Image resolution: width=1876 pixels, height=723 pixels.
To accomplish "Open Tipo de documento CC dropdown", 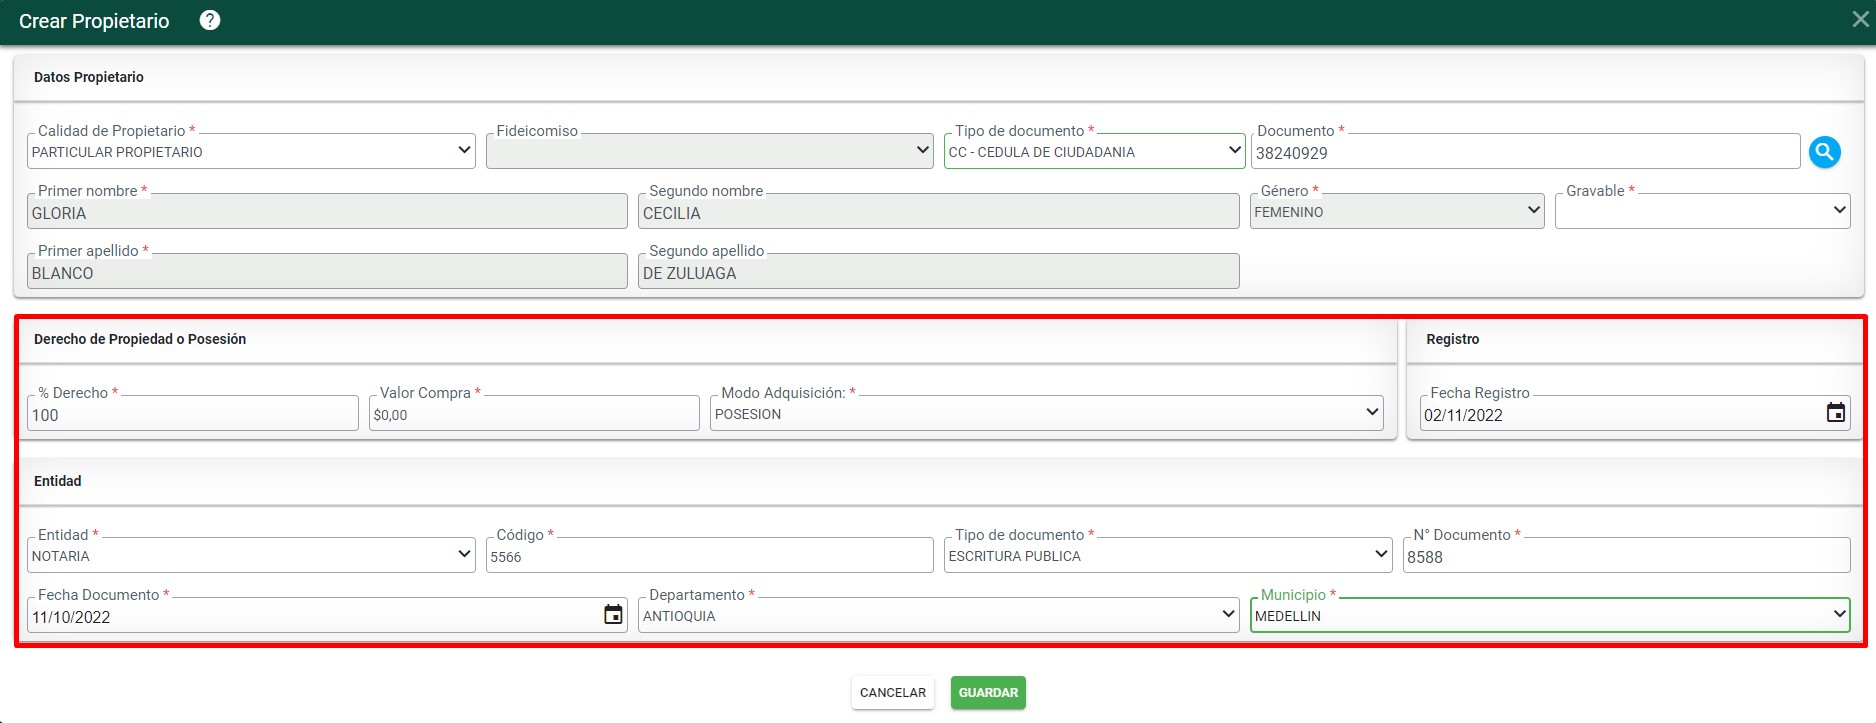I will click(x=1095, y=151).
